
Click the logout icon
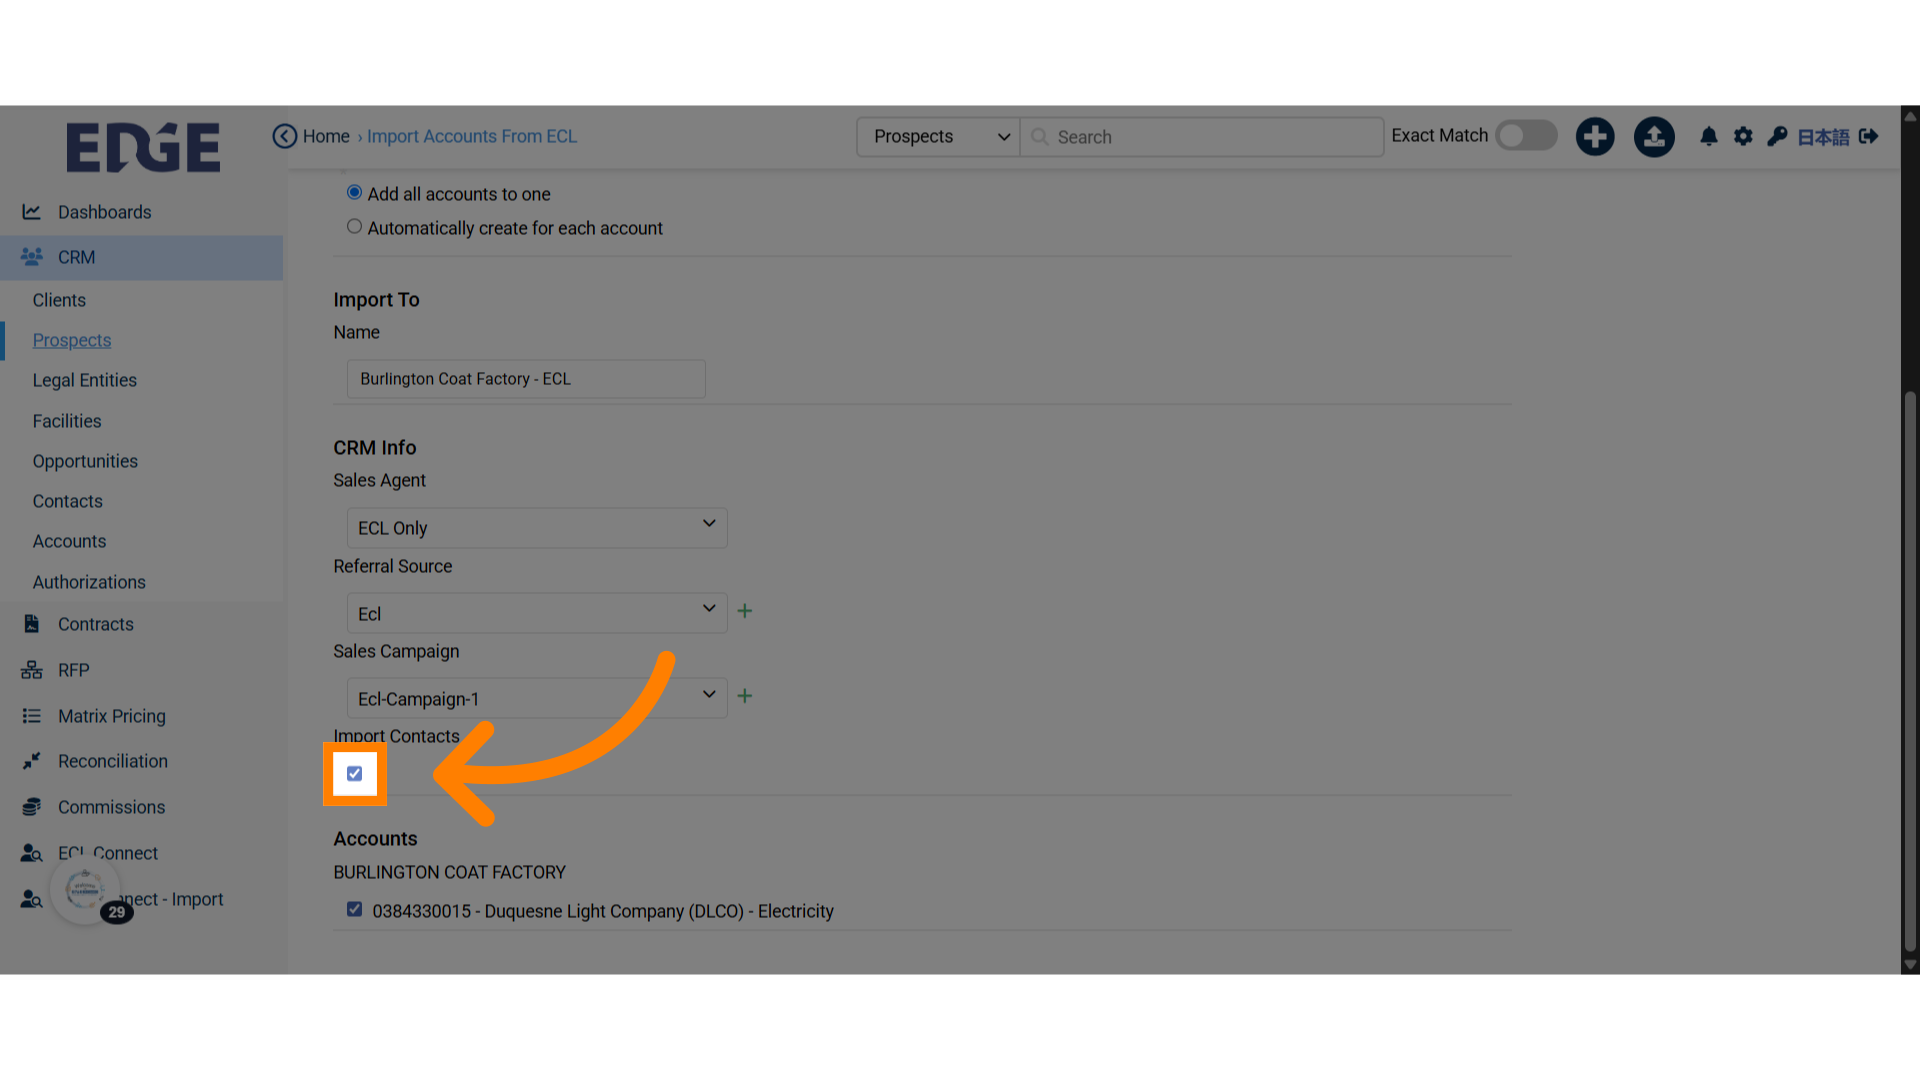tap(1868, 136)
